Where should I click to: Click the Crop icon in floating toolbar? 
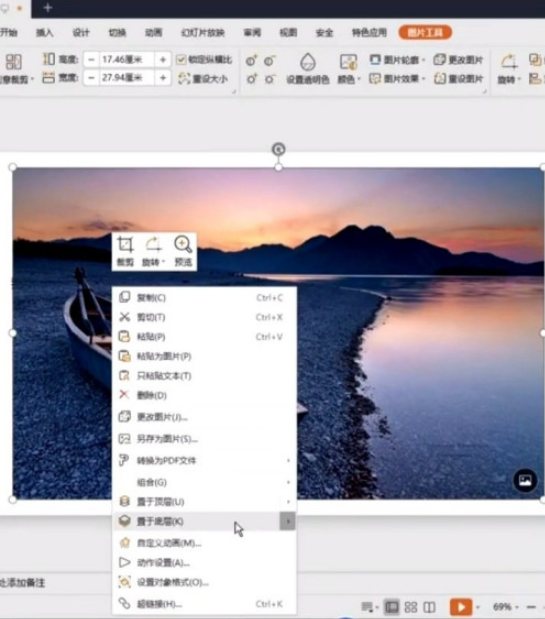125,245
